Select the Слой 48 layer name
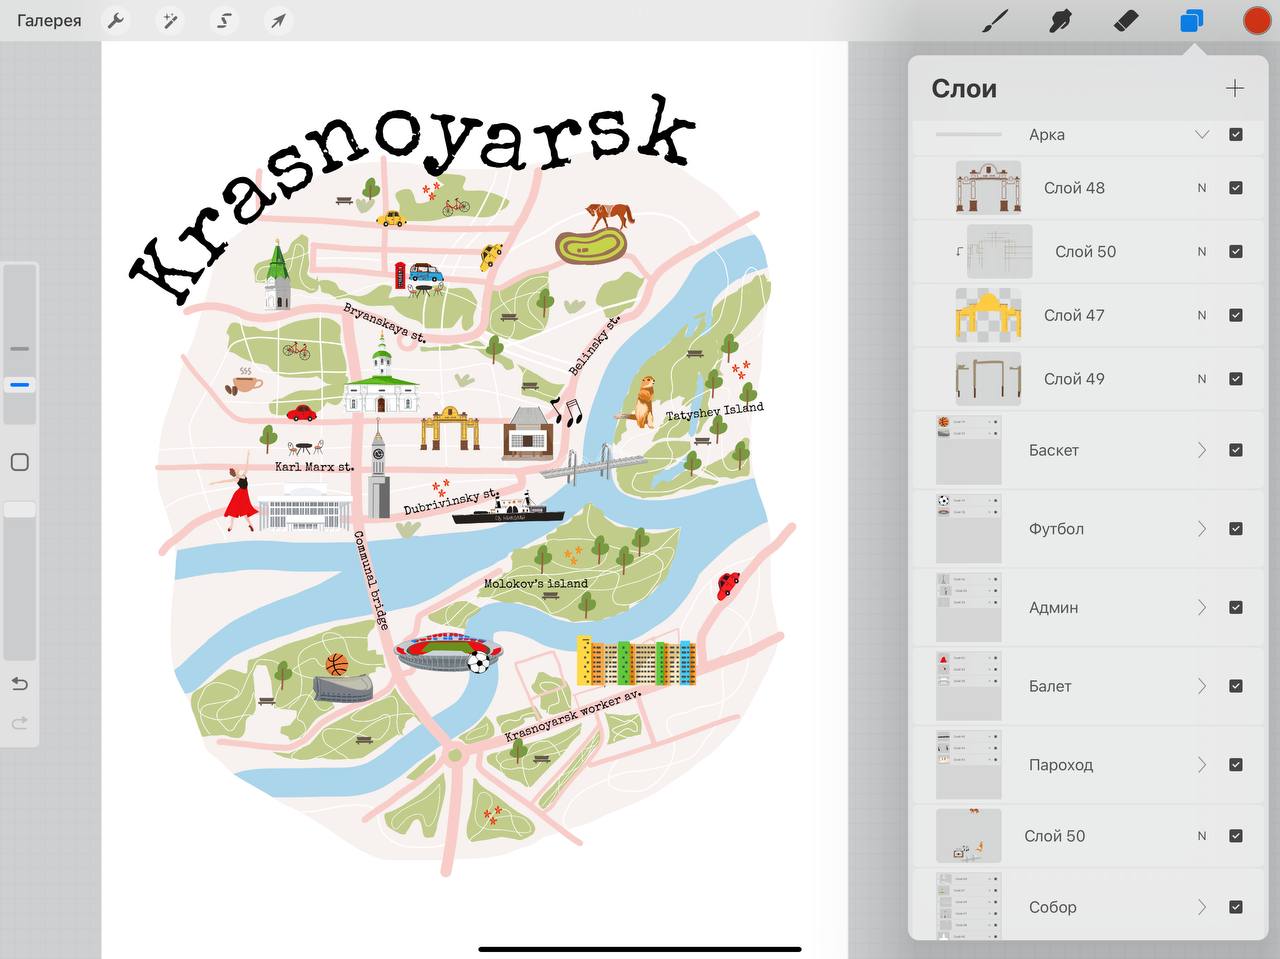The image size is (1280, 959). 1074,187
